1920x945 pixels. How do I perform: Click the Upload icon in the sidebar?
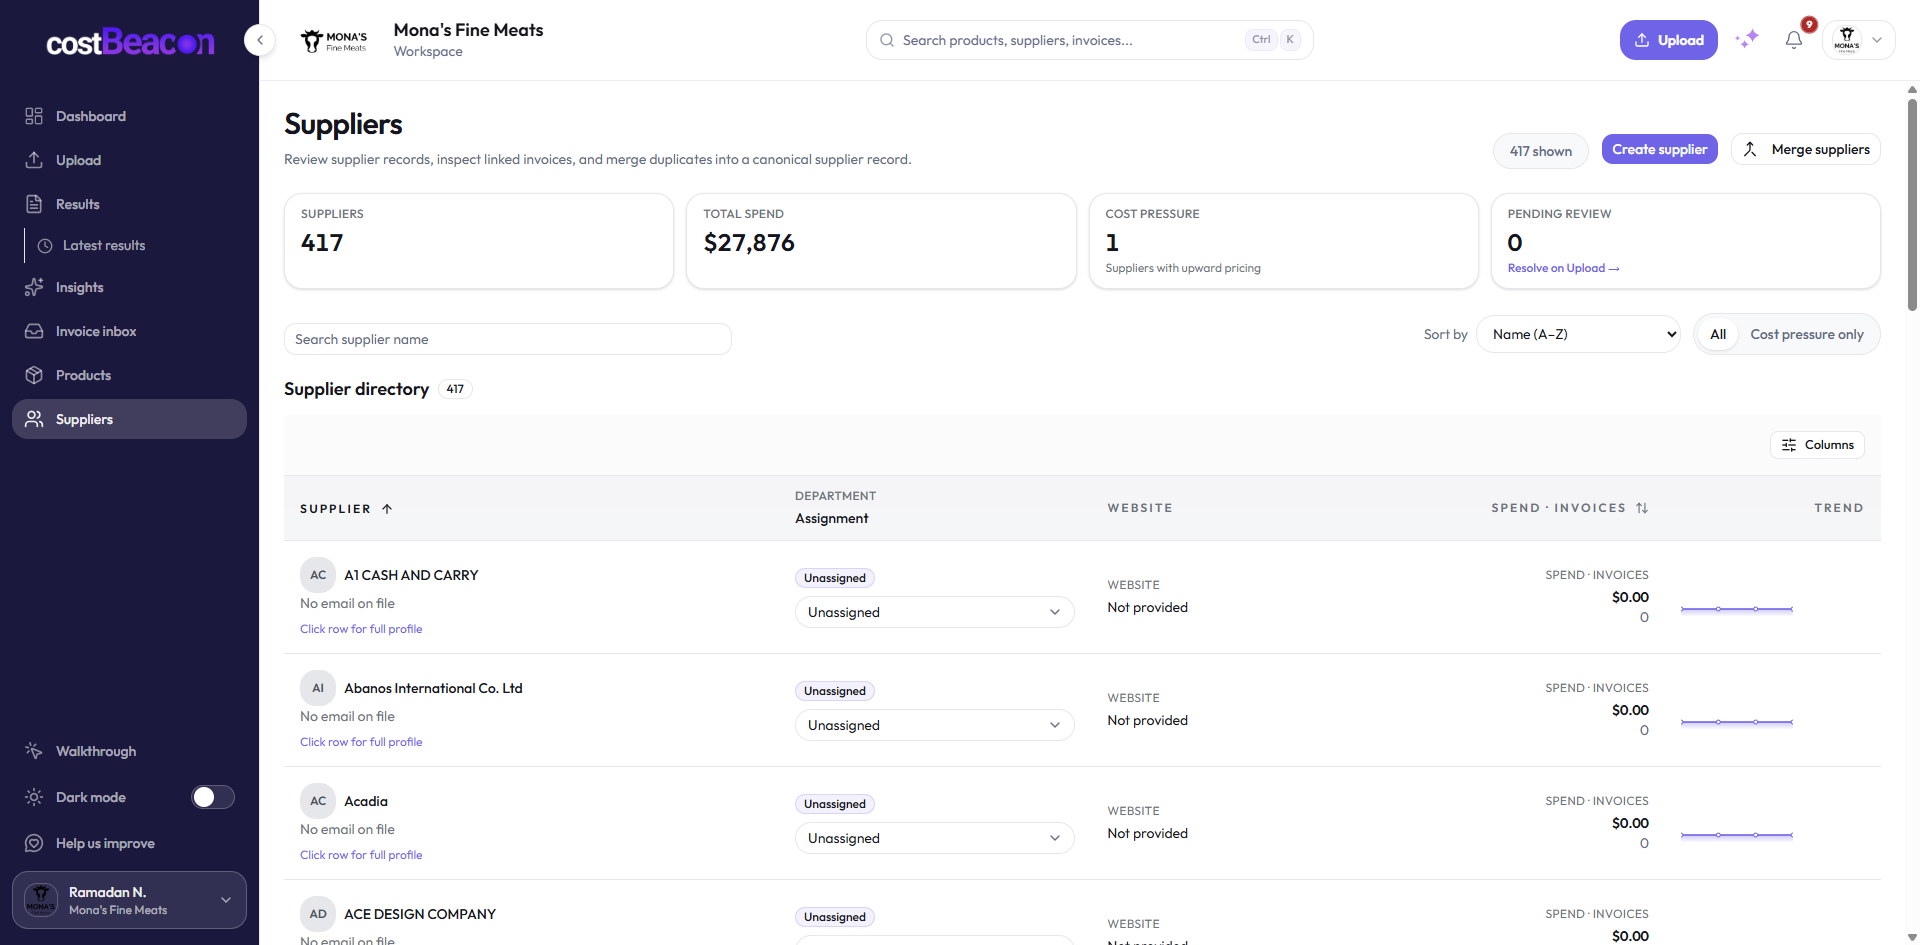click(34, 160)
